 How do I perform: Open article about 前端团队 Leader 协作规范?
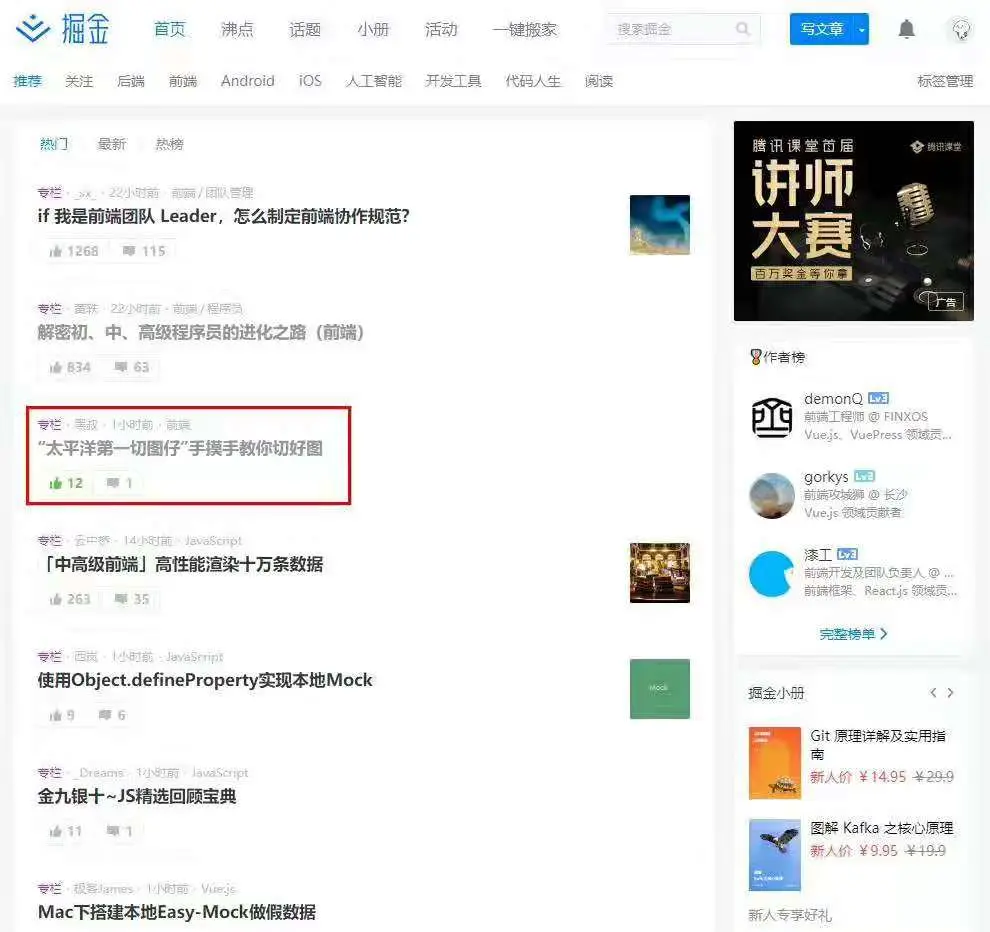point(224,217)
